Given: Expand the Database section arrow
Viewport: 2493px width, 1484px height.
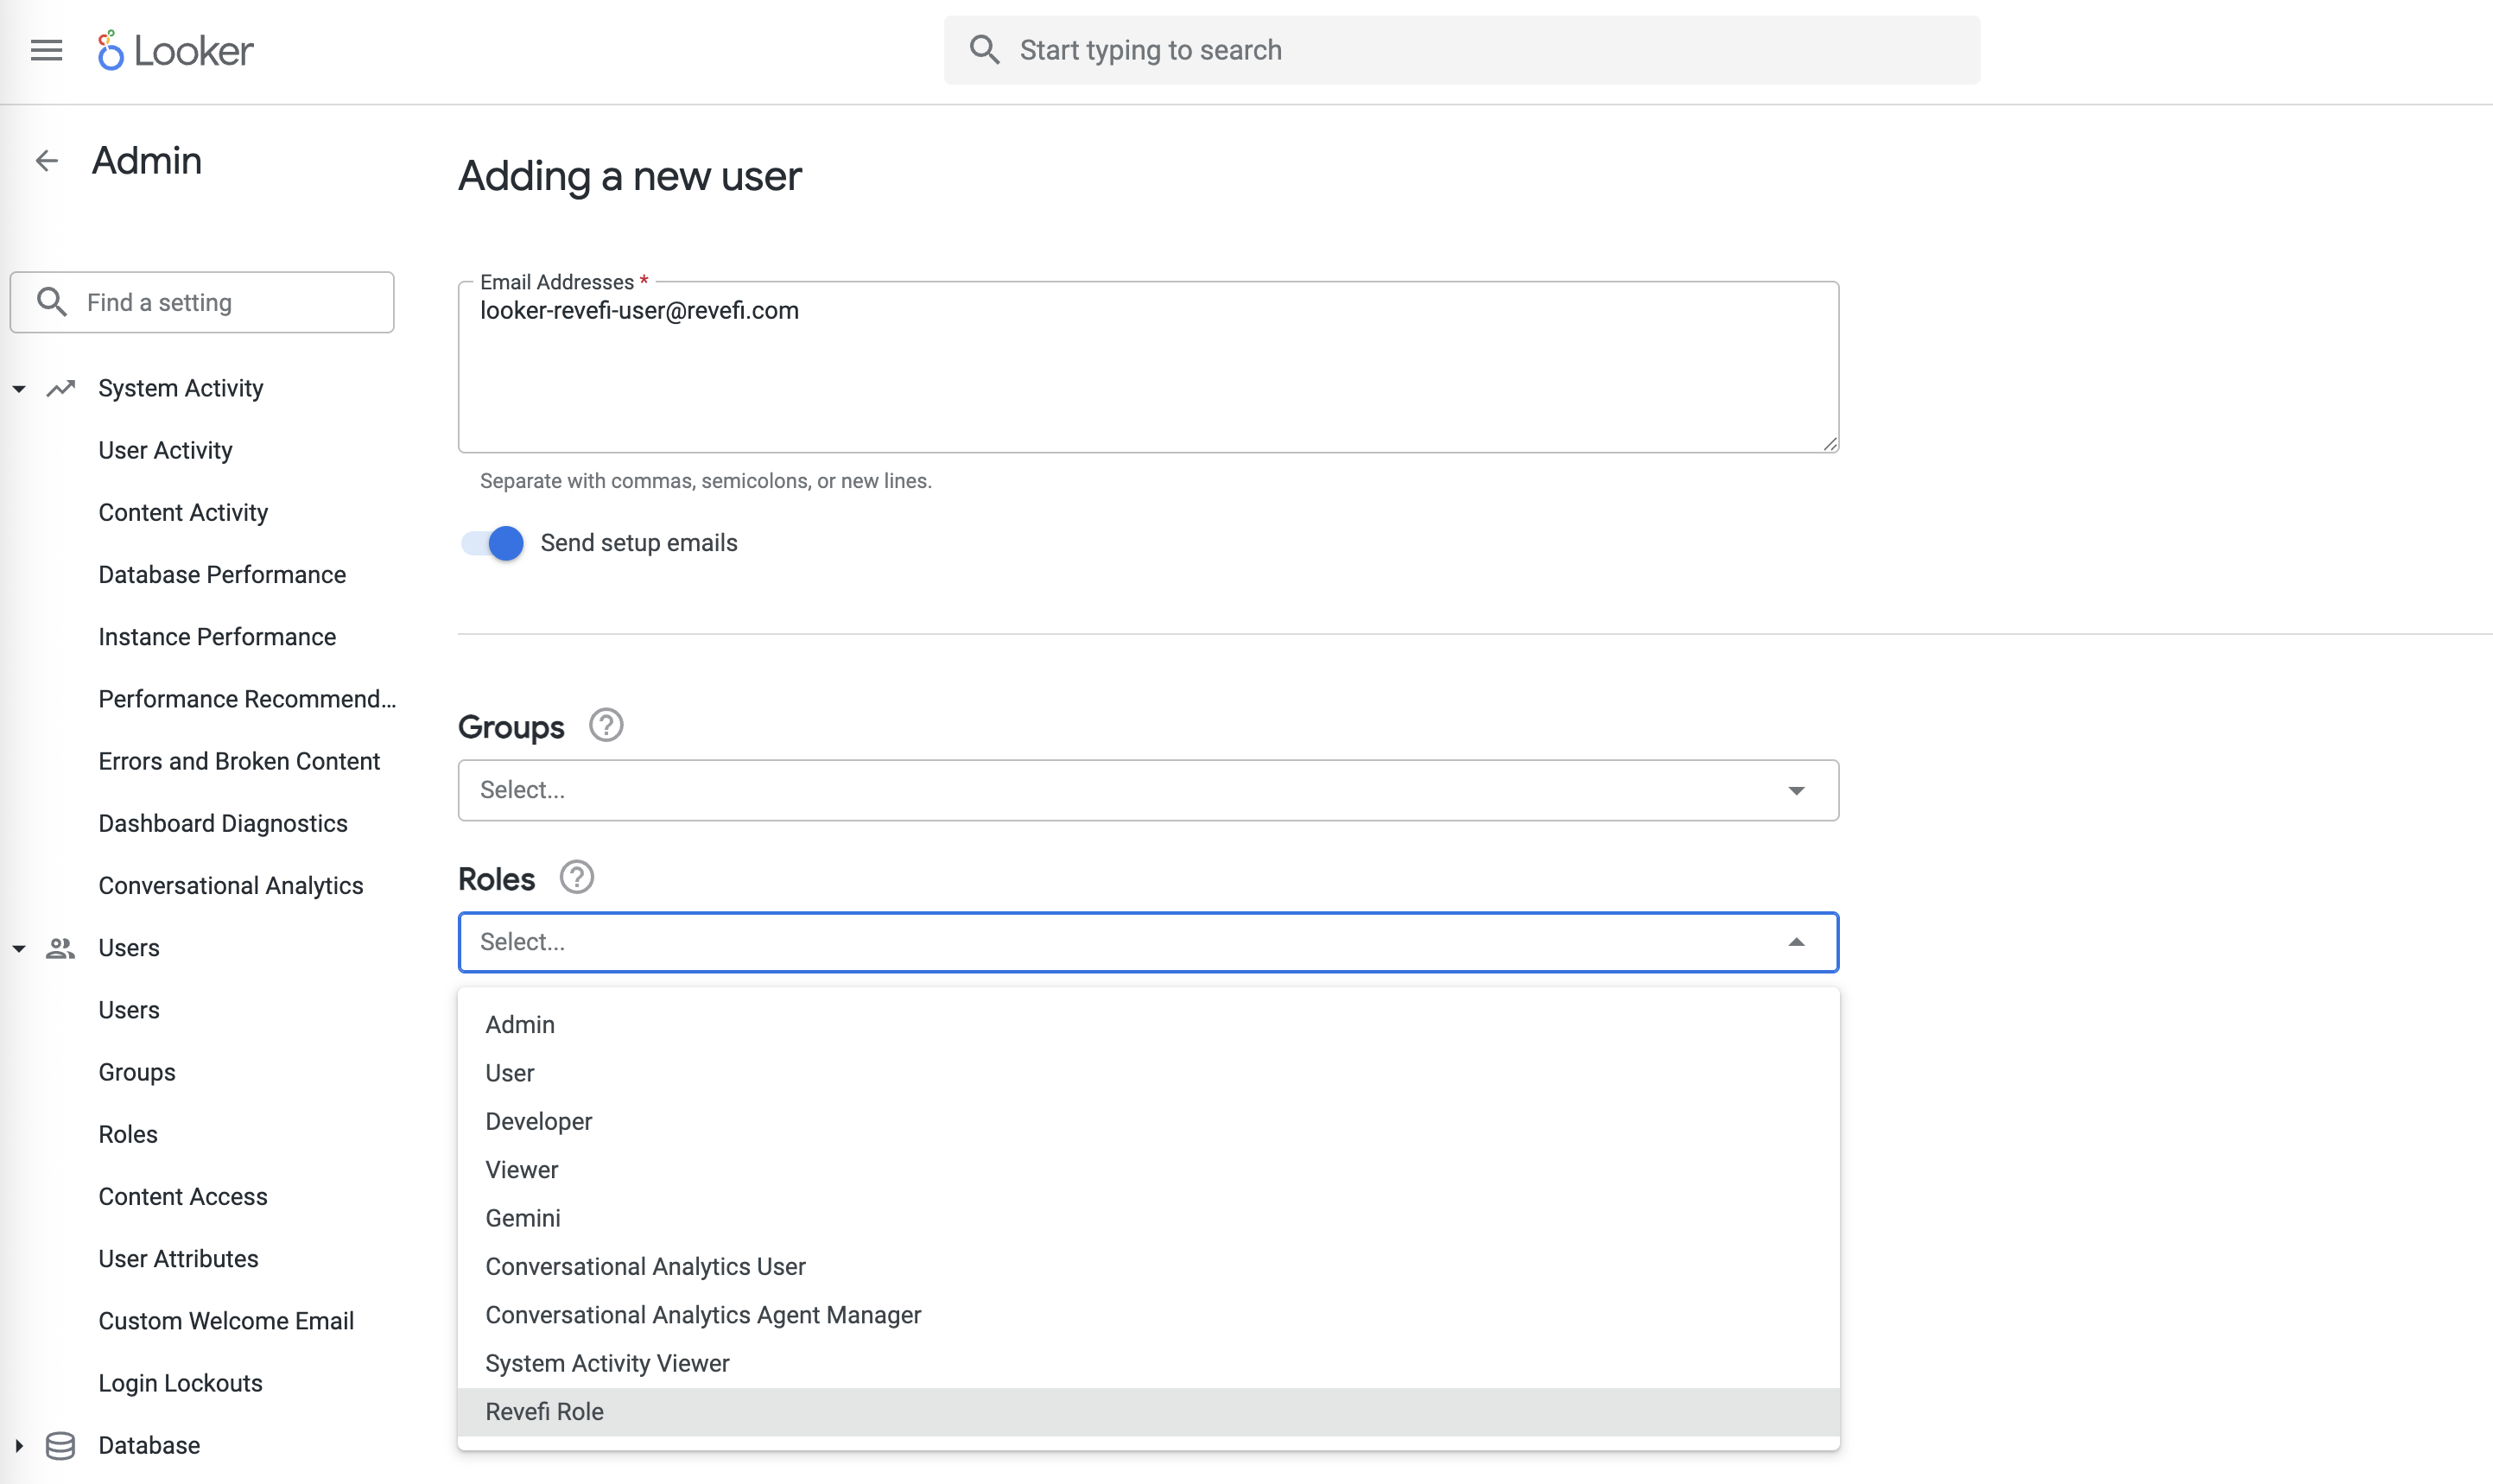Looking at the screenshot, I should [x=19, y=1445].
